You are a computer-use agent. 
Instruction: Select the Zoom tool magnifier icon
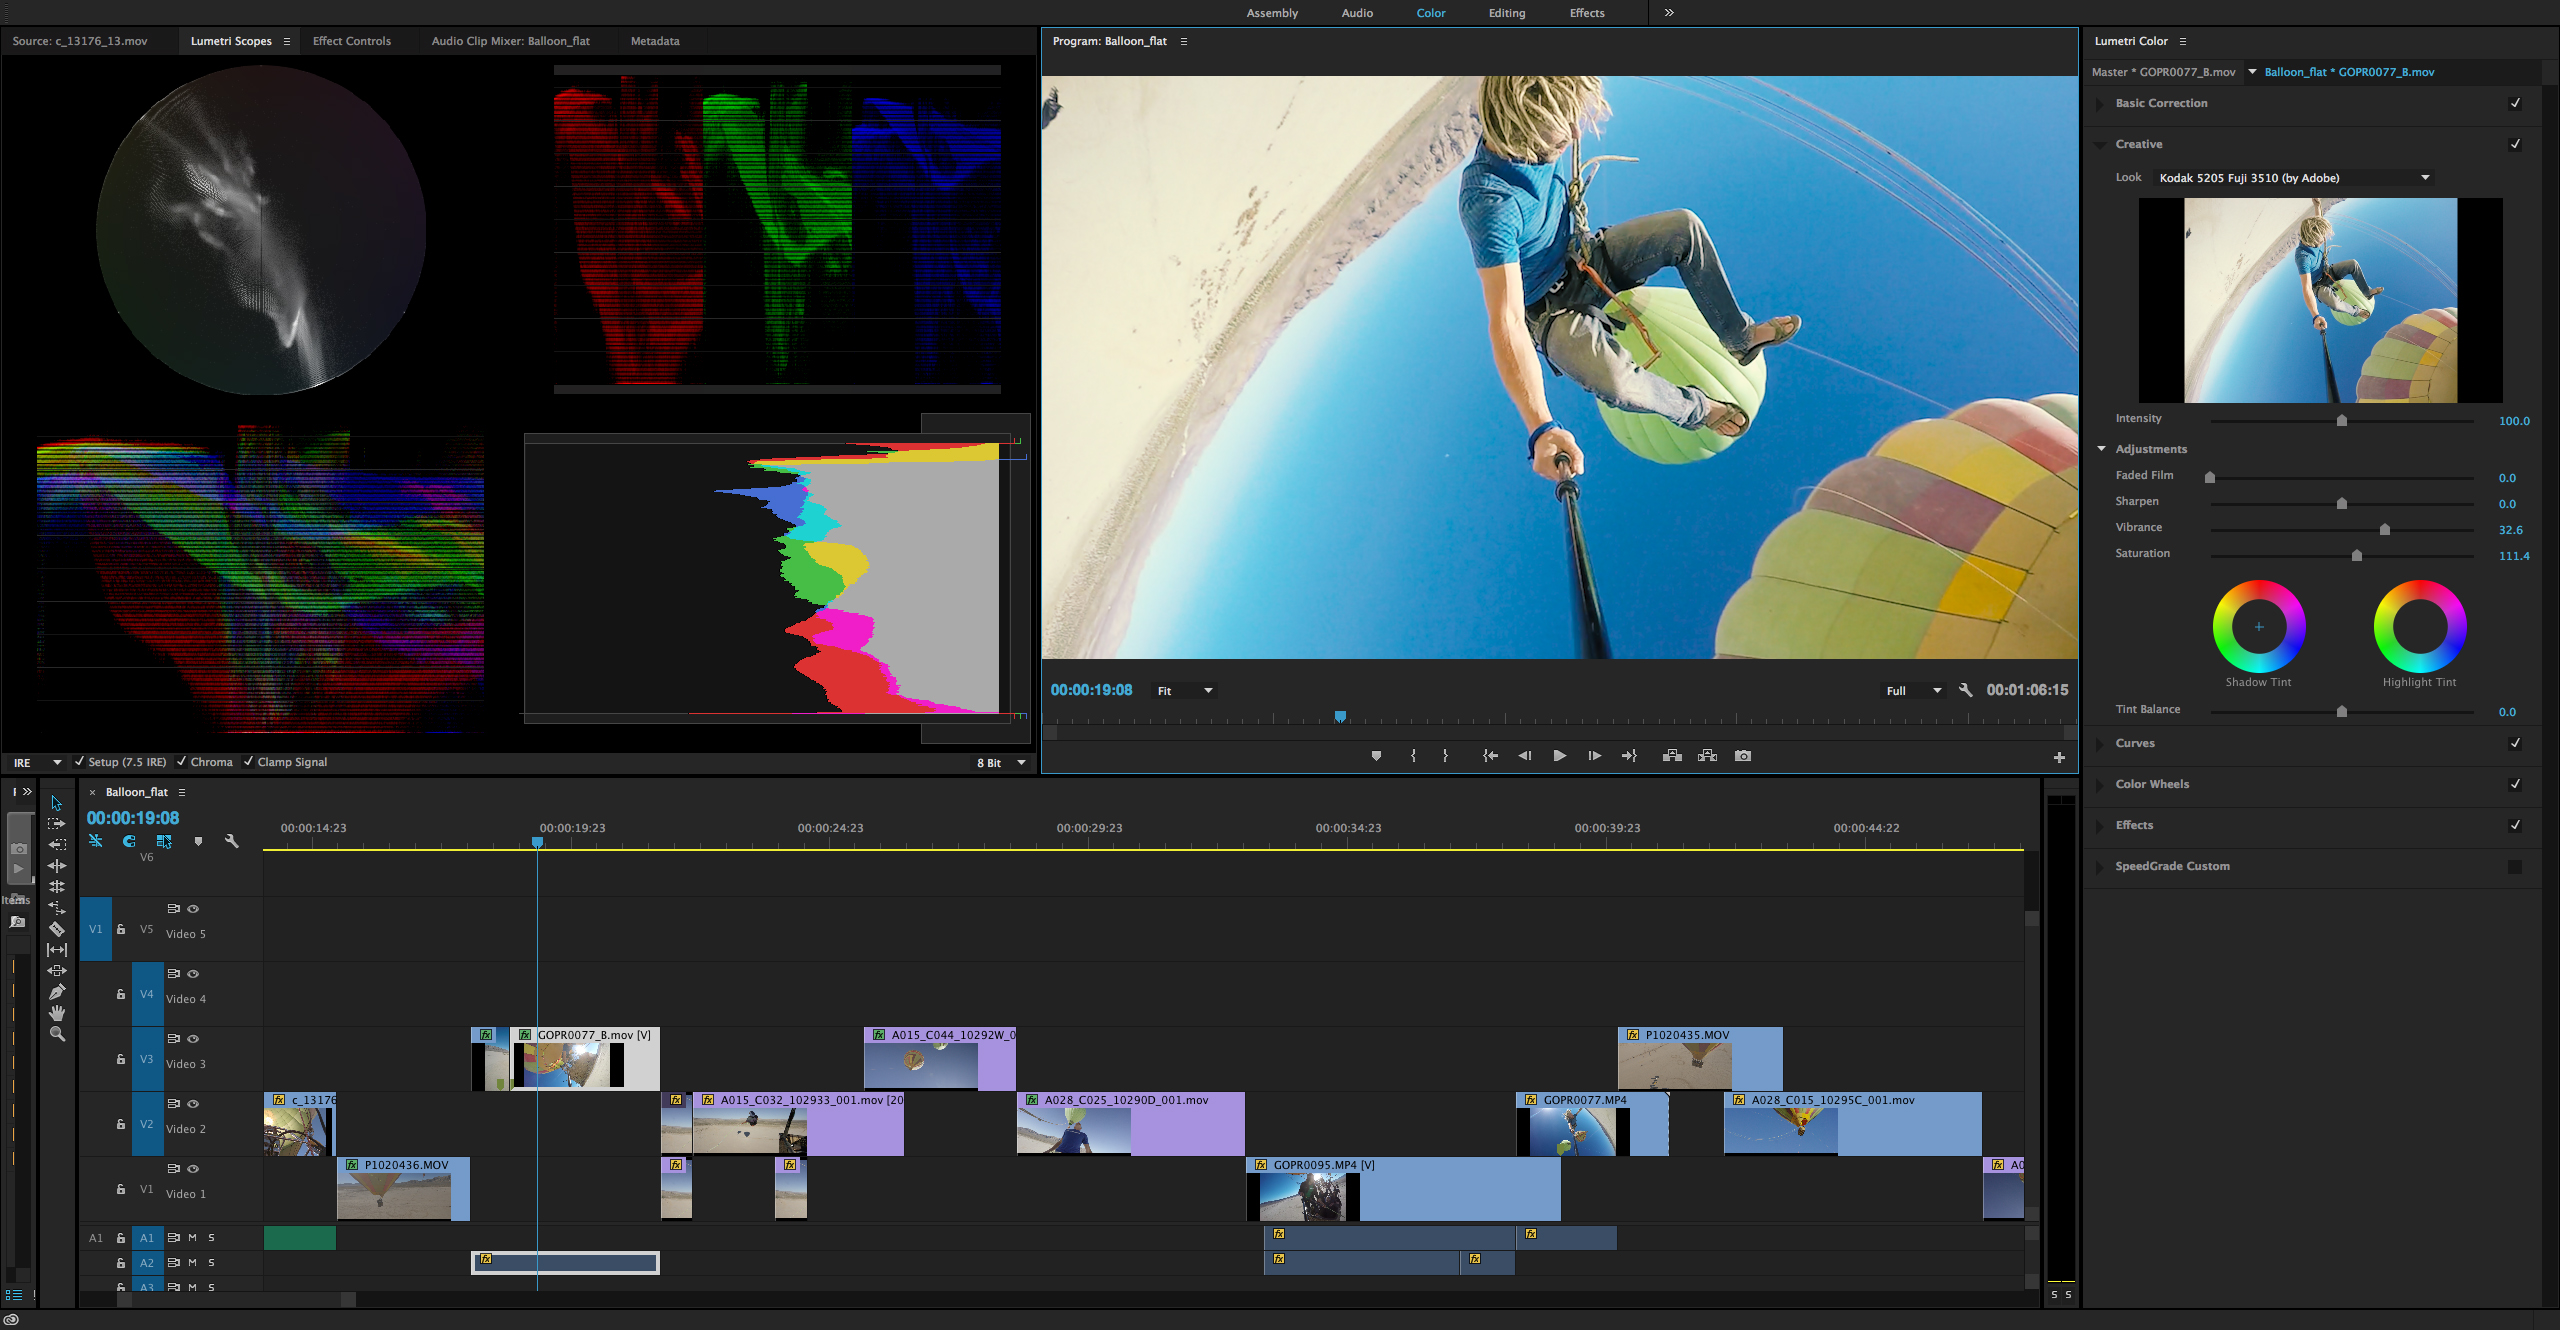tap(57, 1034)
